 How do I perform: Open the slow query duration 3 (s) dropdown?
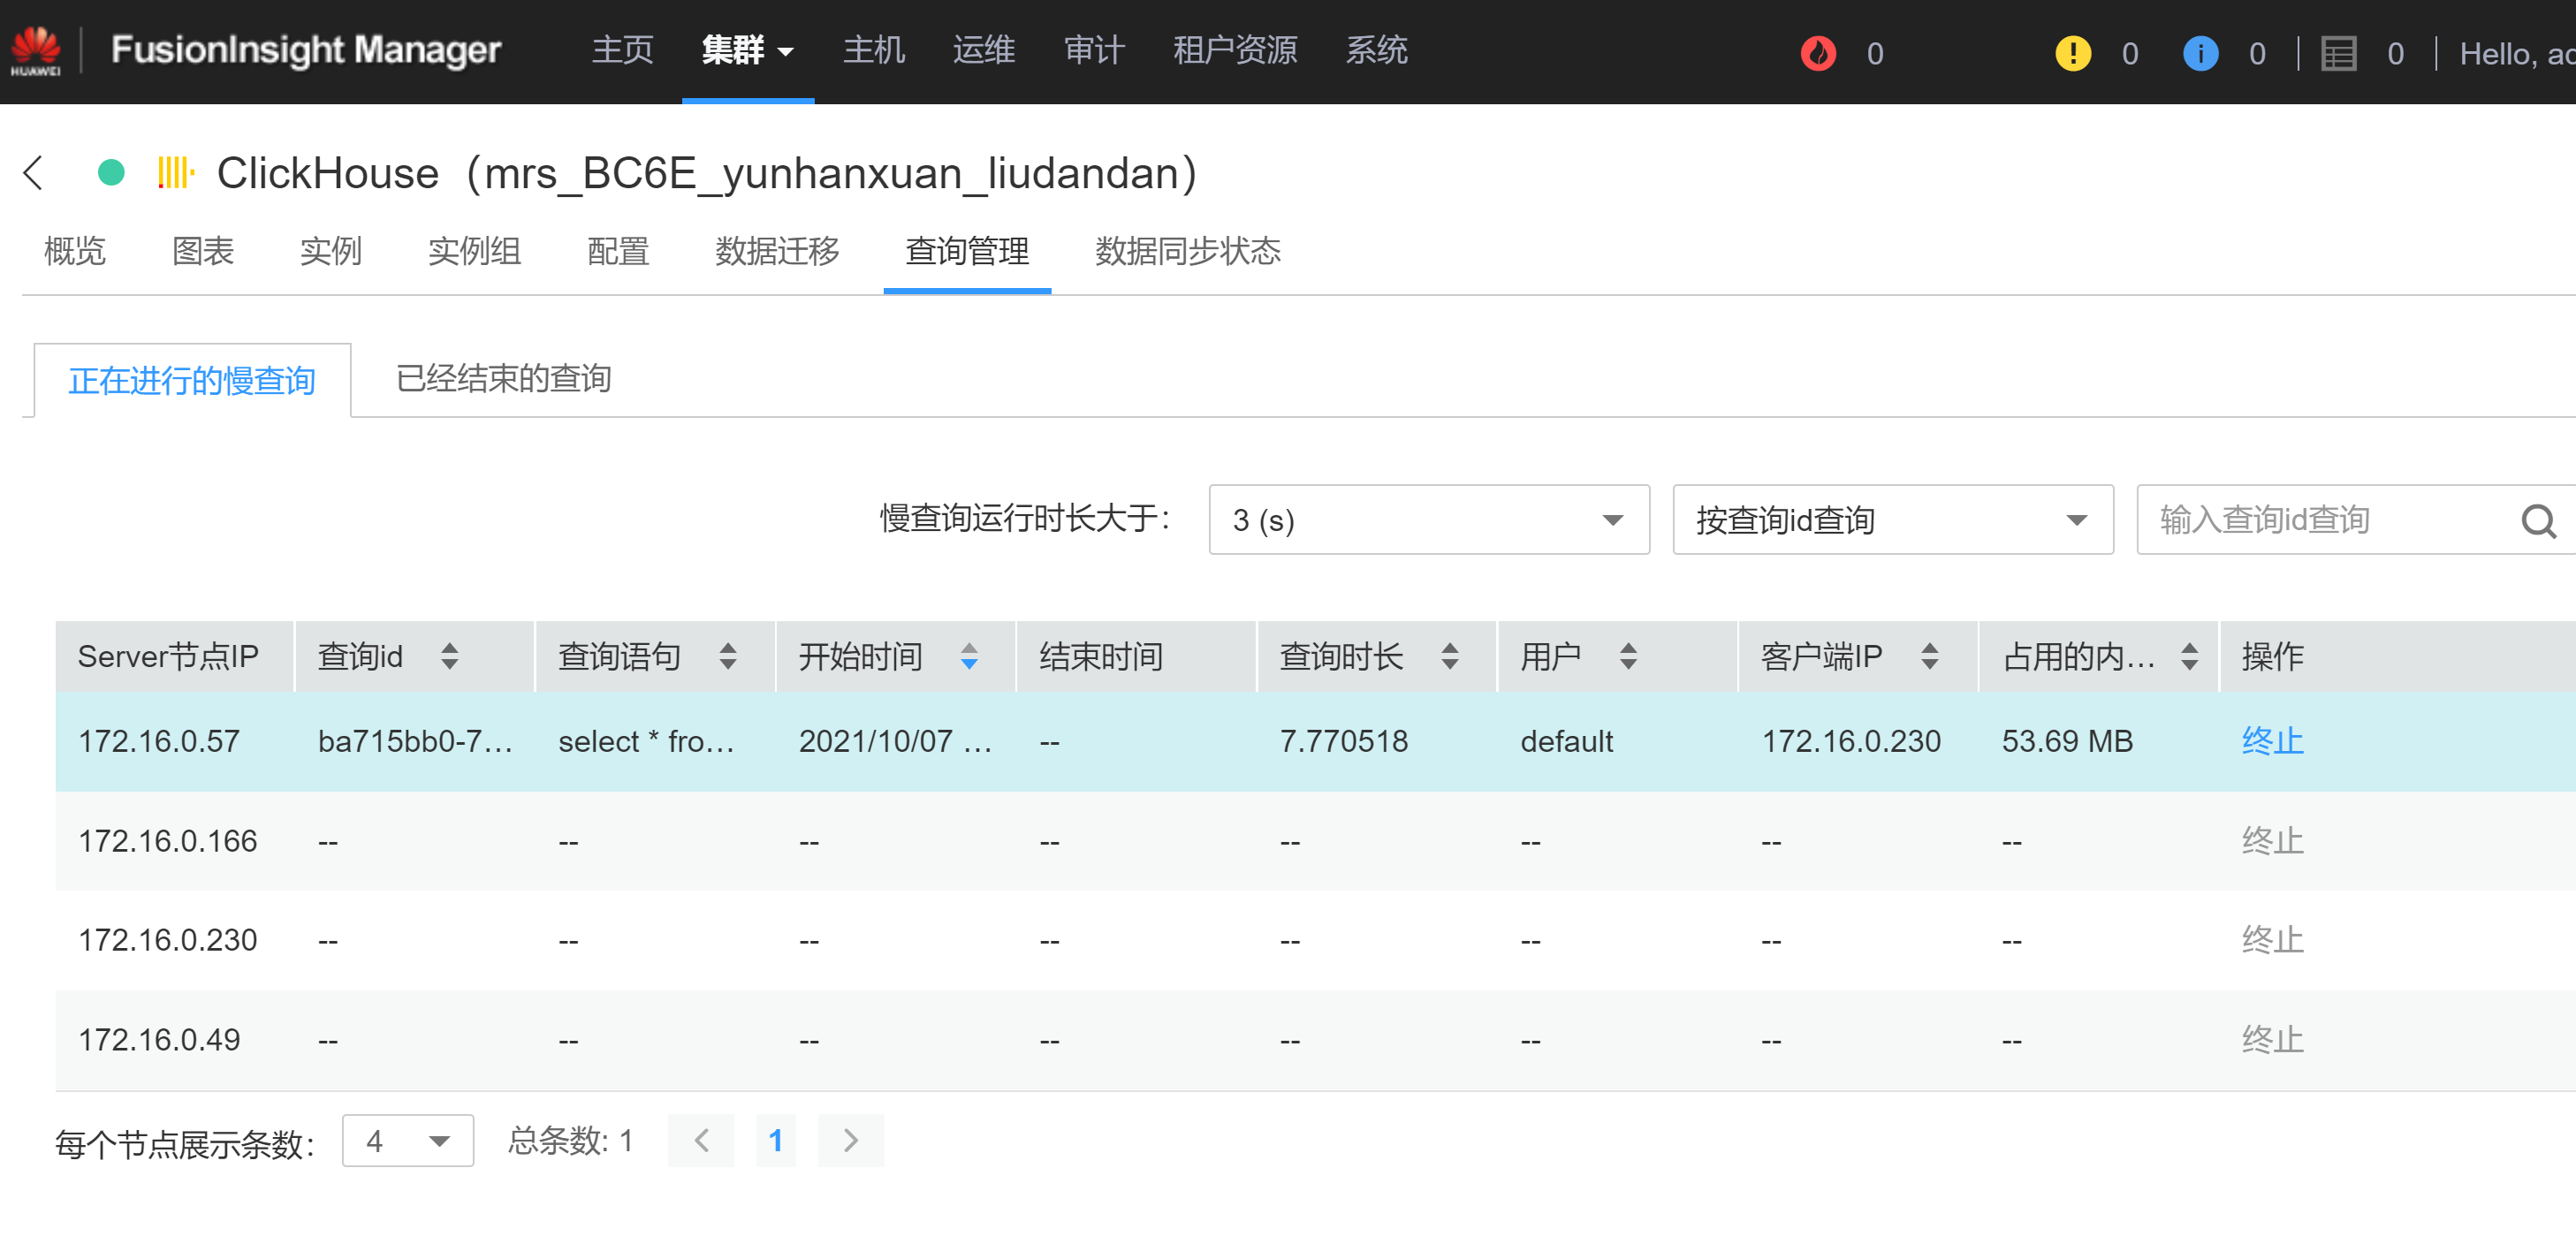pyautogui.click(x=1428, y=520)
